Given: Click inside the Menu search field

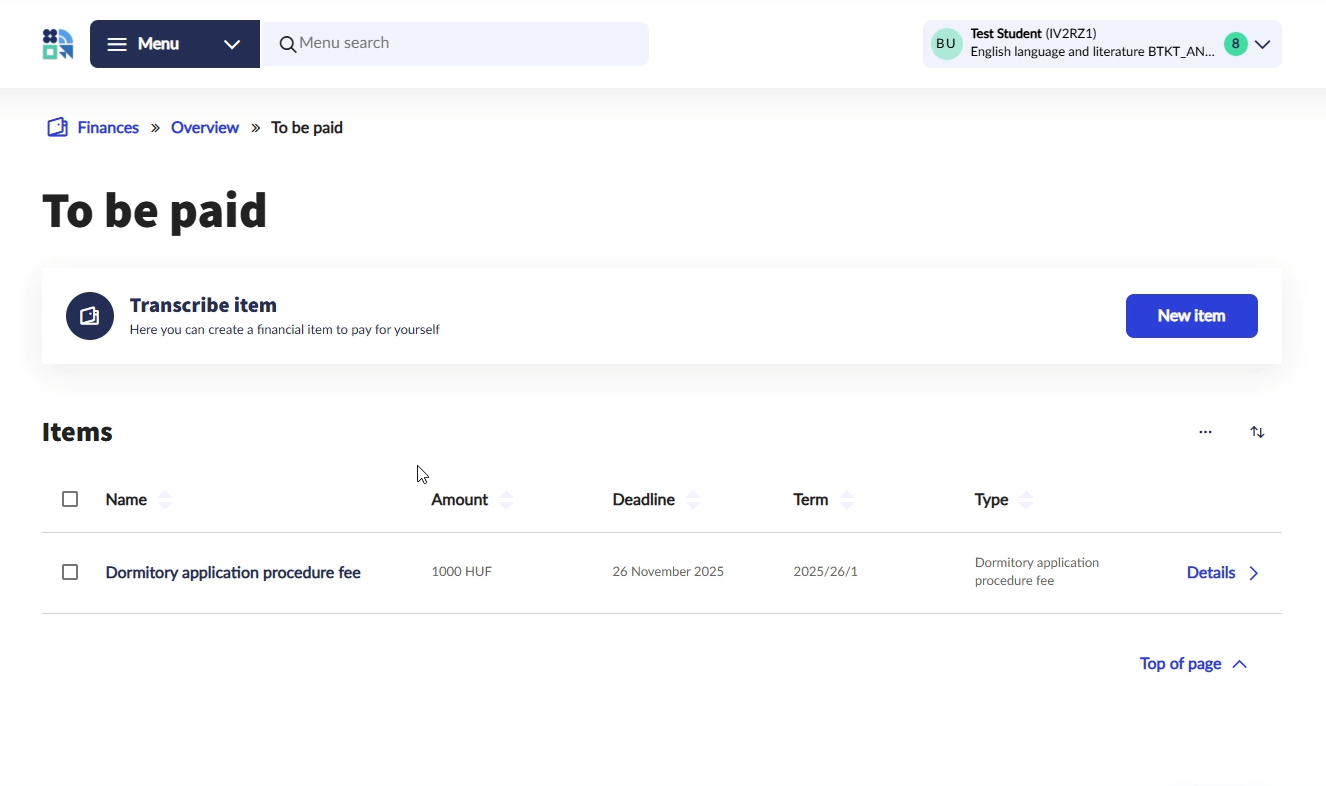Looking at the screenshot, I should [x=460, y=43].
